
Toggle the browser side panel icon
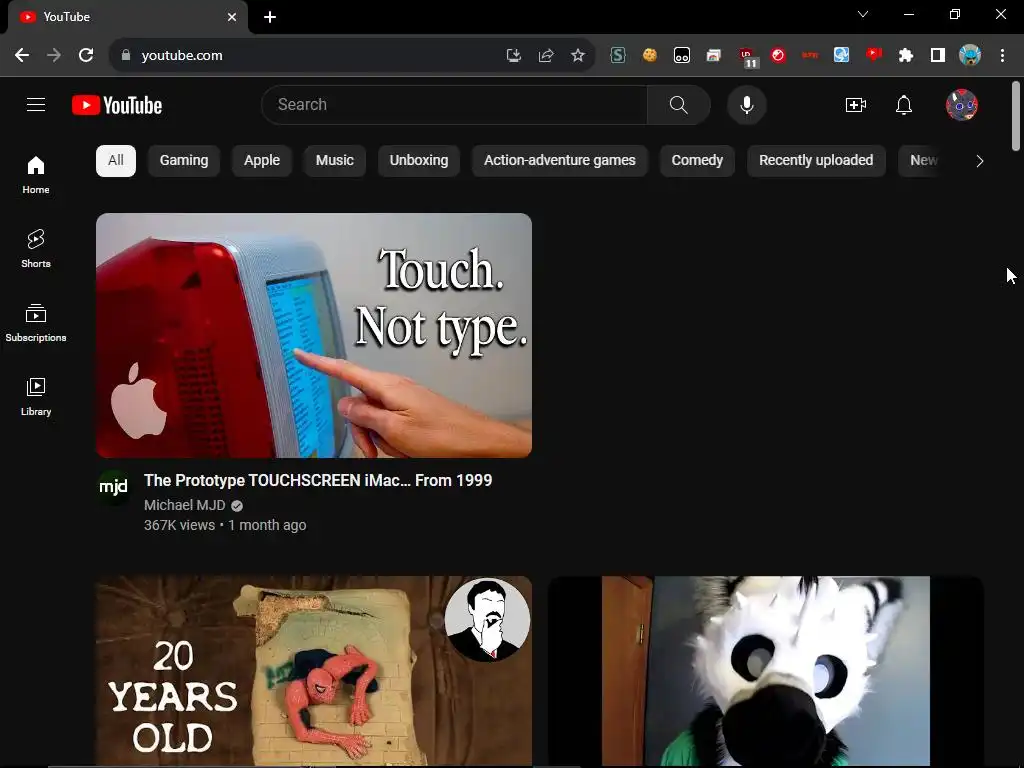click(938, 56)
